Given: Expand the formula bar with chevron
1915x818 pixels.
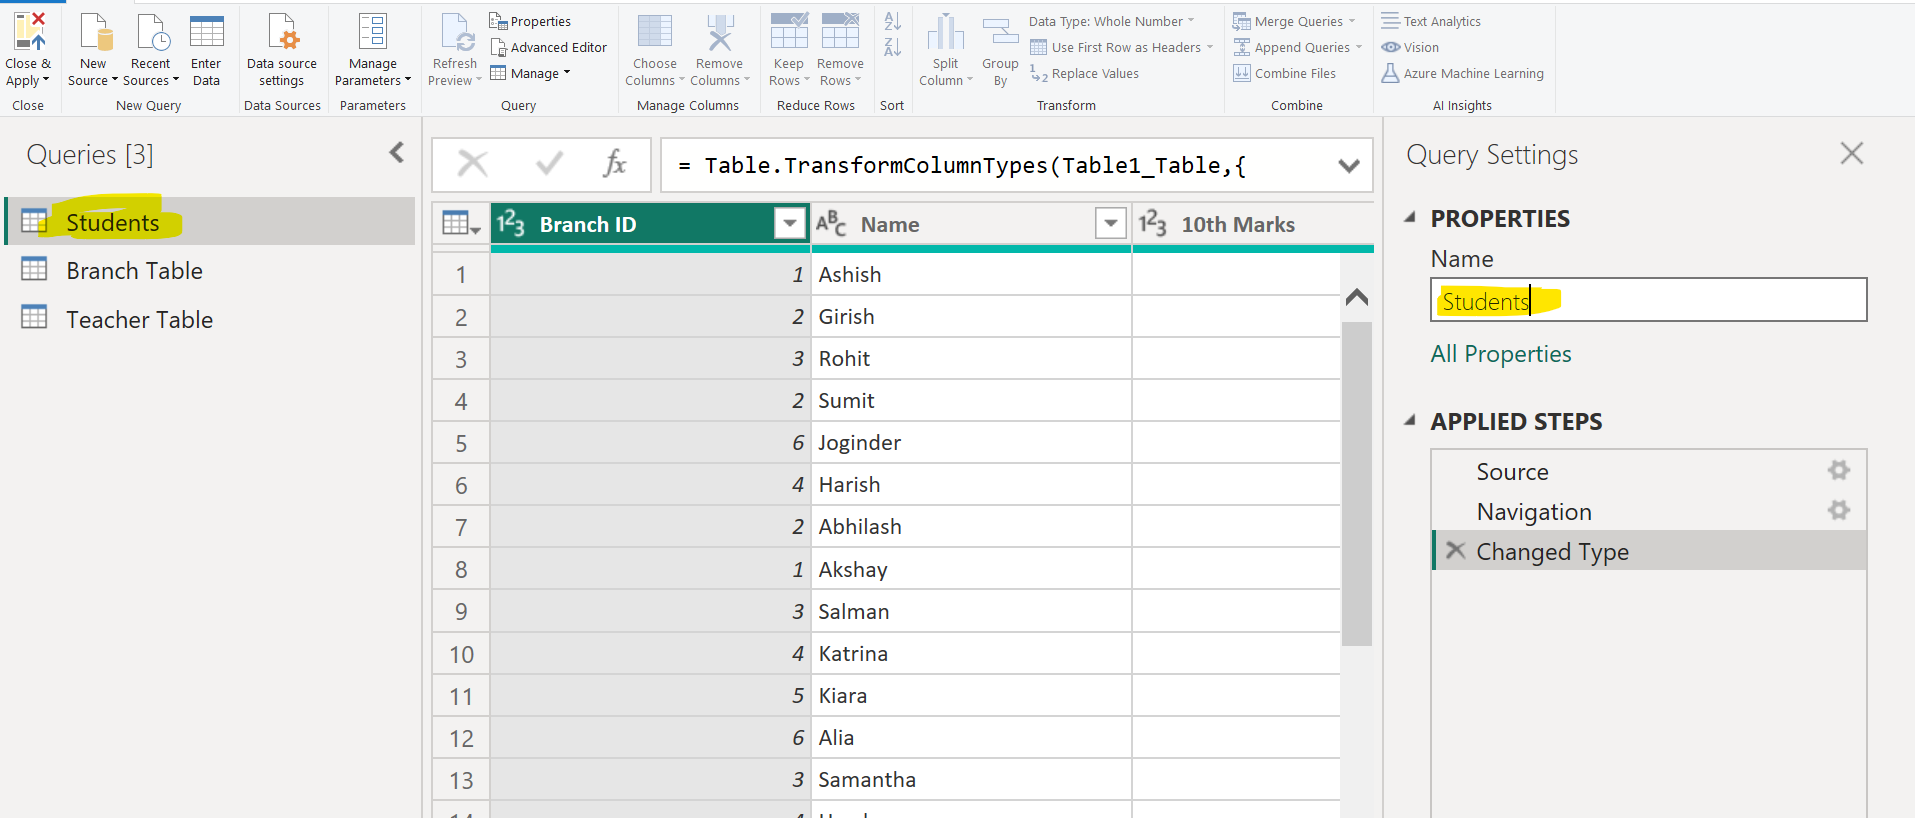Looking at the screenshot, I should [x=1349, y=166].
